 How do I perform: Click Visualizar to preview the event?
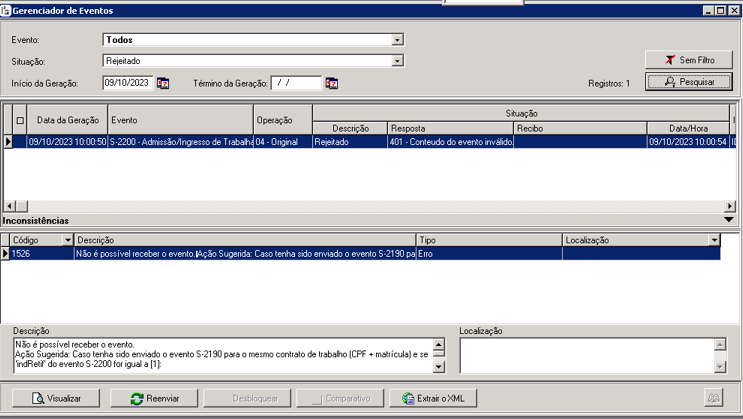pyautogui.click(x=56, y=398)
